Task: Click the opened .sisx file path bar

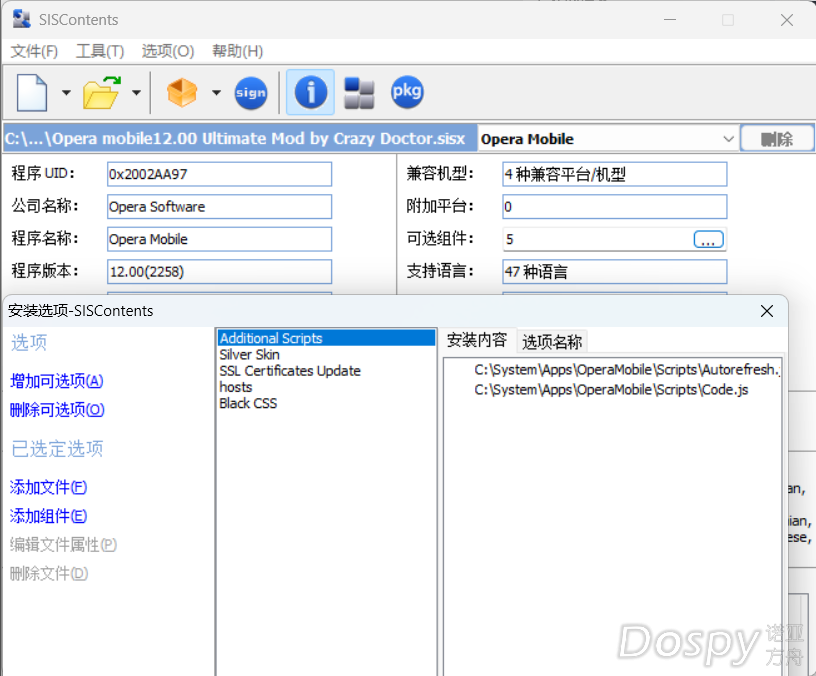Action: (x=240, y=138)
